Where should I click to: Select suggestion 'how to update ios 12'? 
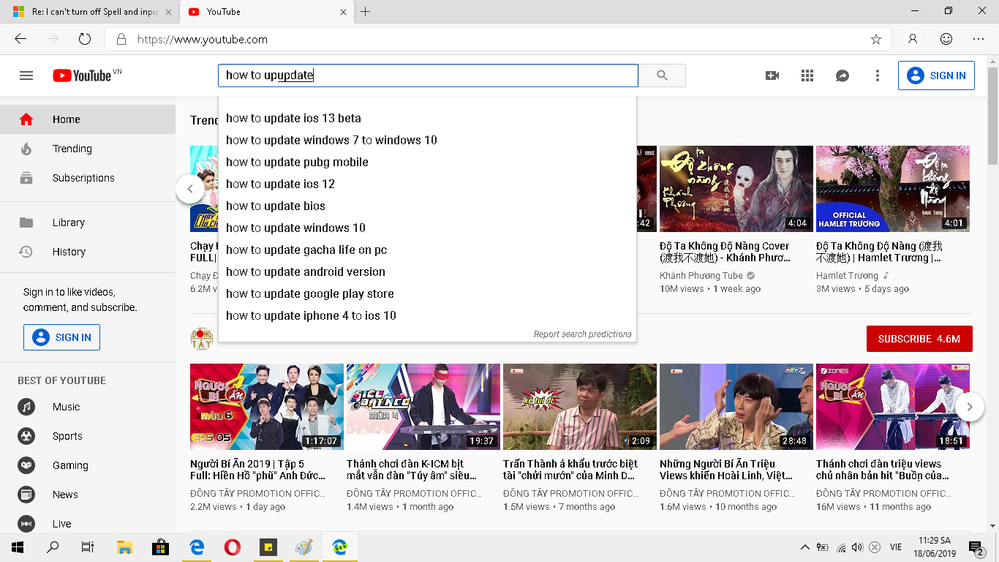coord(427,184)
